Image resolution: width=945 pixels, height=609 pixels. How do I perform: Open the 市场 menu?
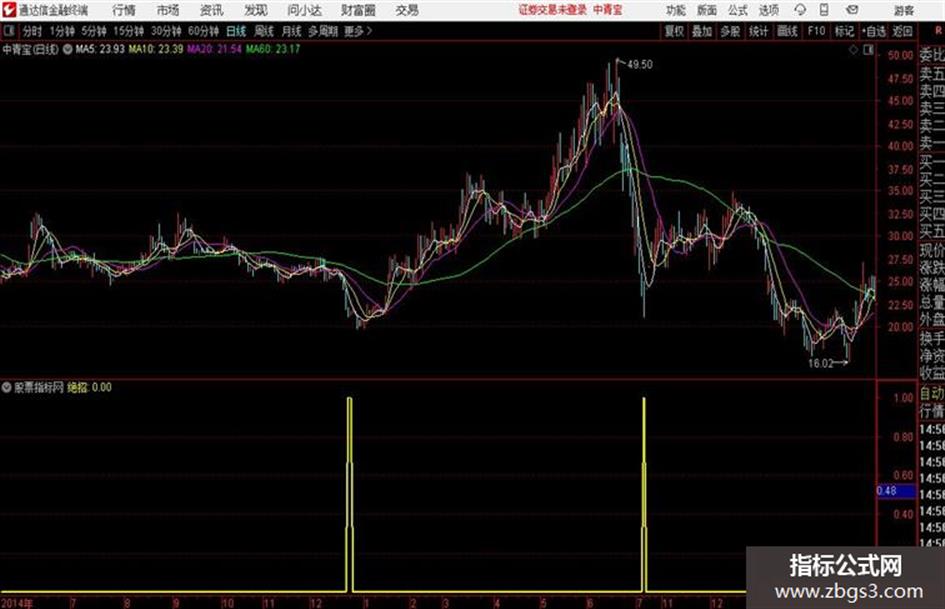click(168, 10)
